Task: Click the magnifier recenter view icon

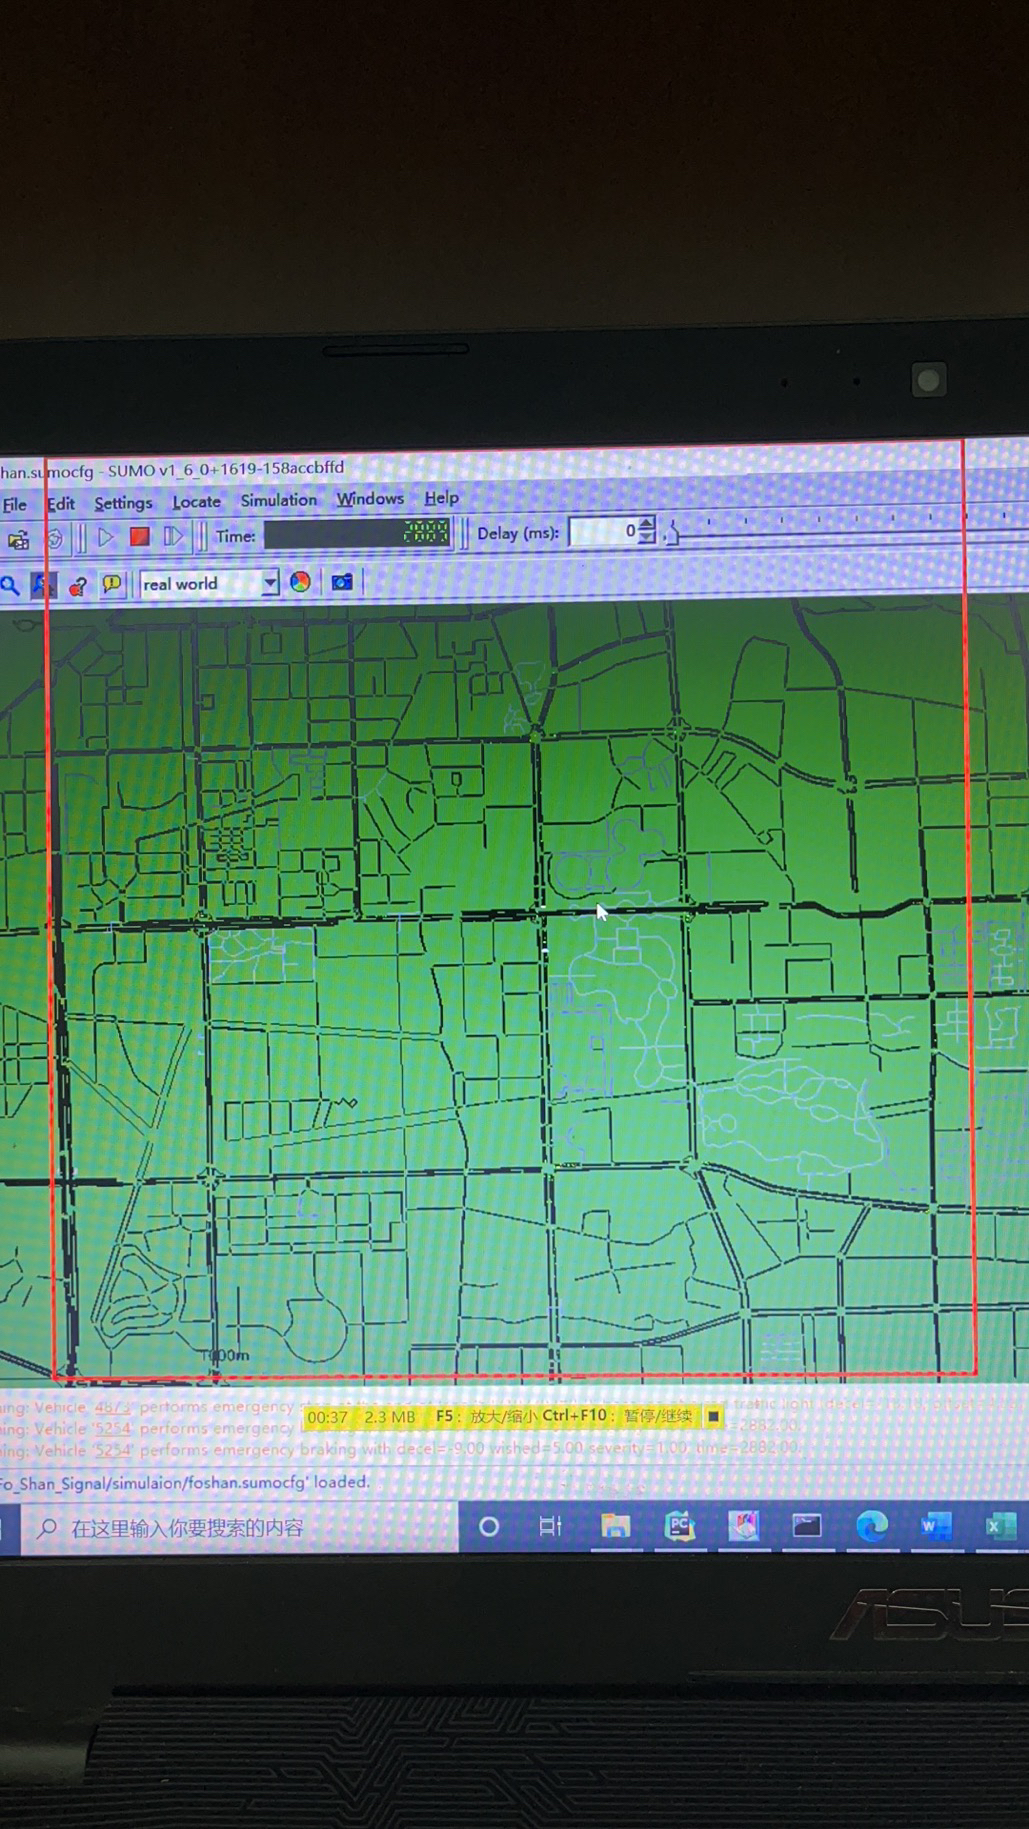Action: point(10,586)
